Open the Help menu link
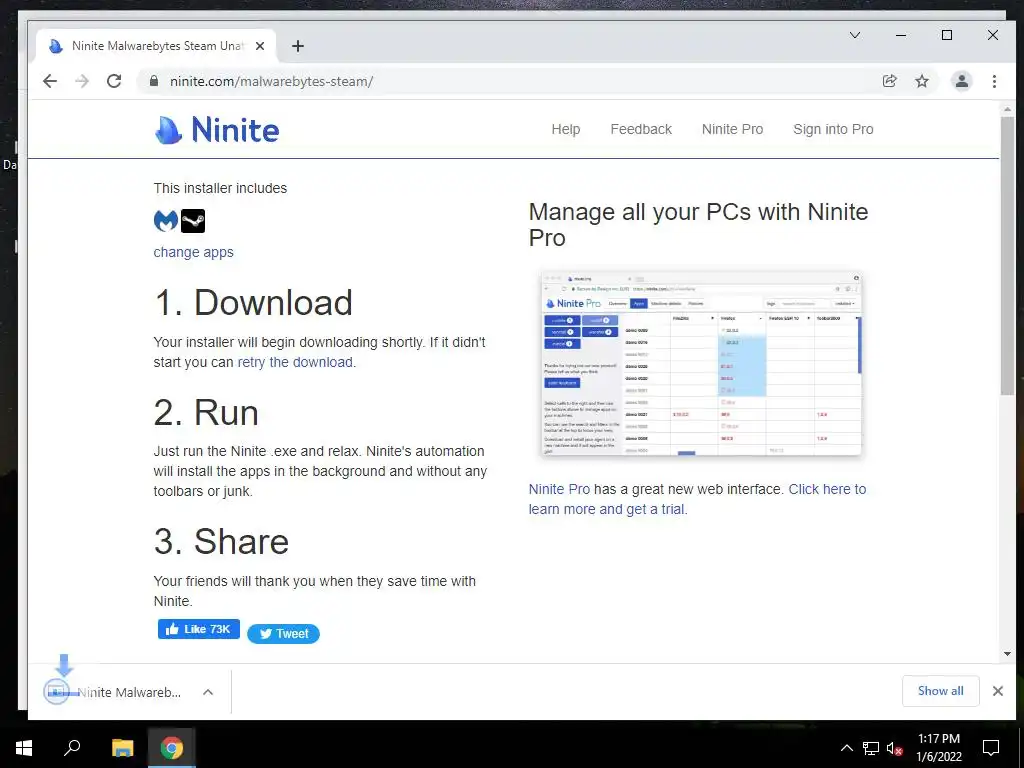This screenshot has width=1024, height=768. point(566,129)
